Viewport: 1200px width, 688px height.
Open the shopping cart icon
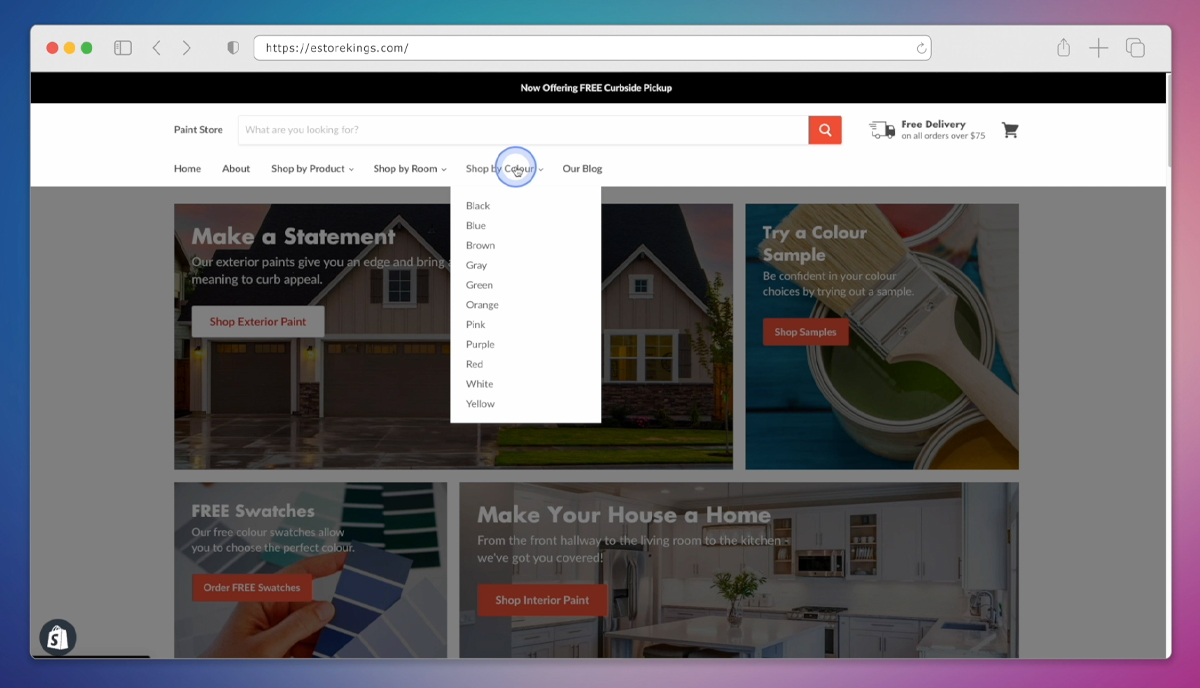click(x=1010, y=129)
